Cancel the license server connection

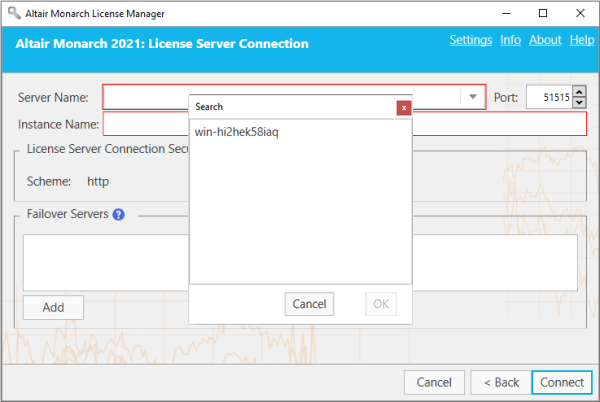click(434, 382)
